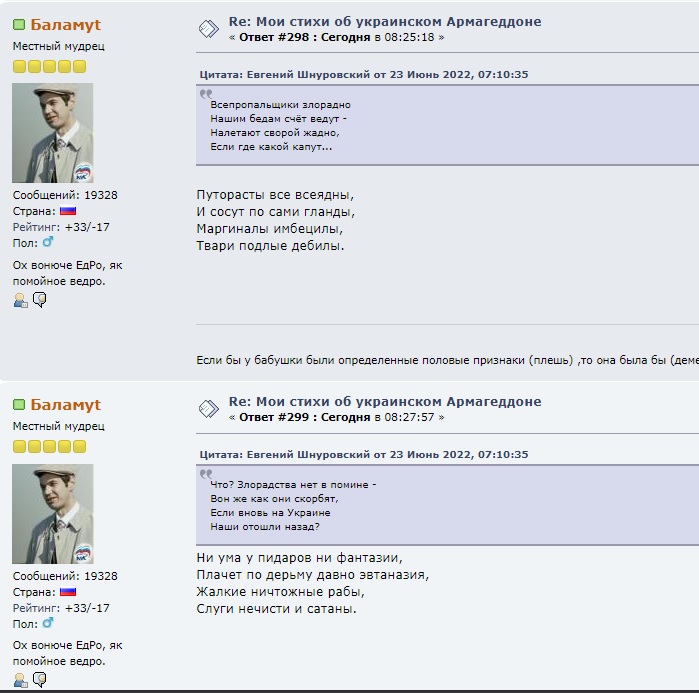Send a personal message from the first post's speech-bubble icon
This screenshot has height=693, width=699.
click(40, 300)
